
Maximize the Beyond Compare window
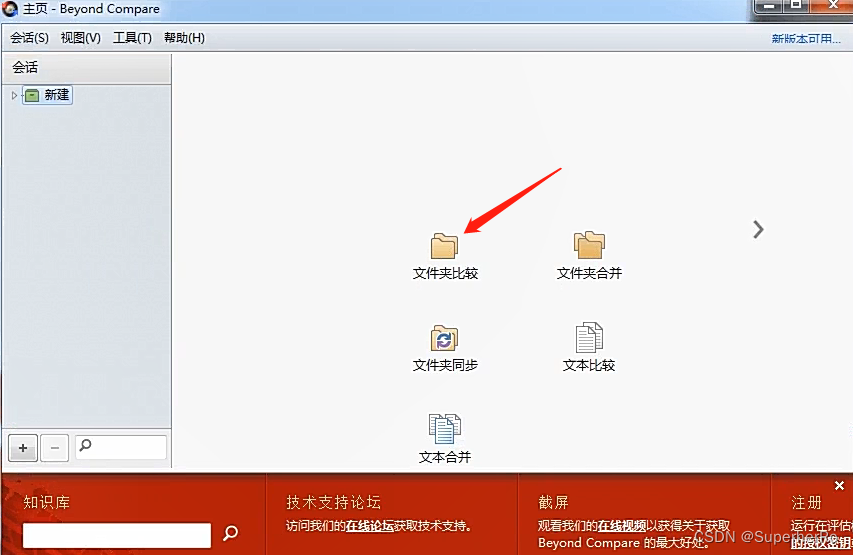tap(796, 5)
